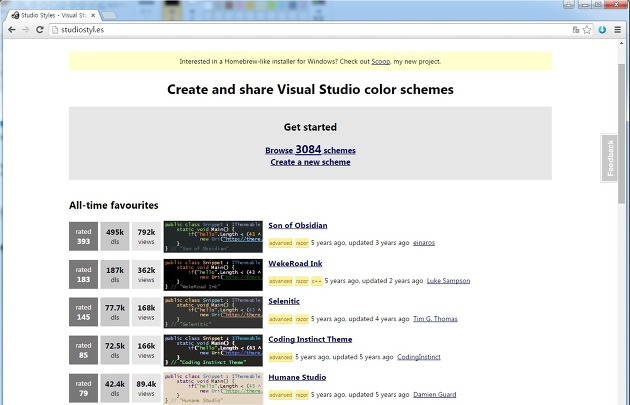The height and width of the screenshot is (405, 630).
Task: Click the Selenitic code preview thumbnail
Action: click(213, 312)
